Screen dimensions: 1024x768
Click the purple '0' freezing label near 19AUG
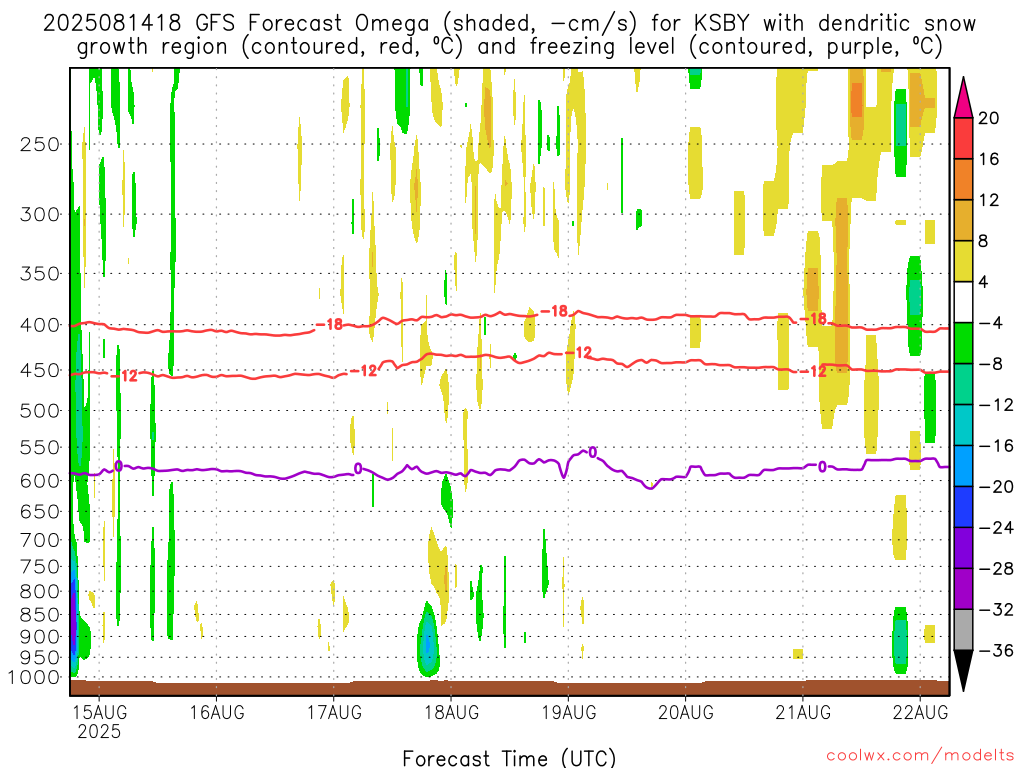pos(592,453)
